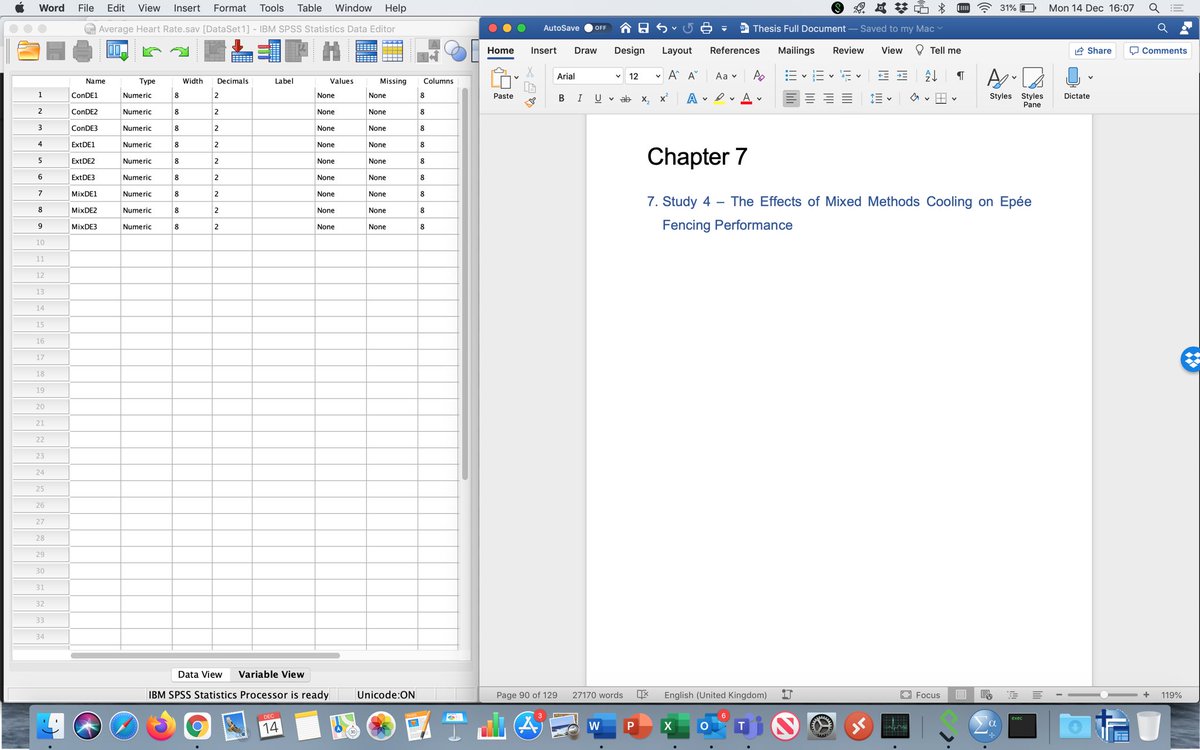Open the Styles Pane

coord(1032,86)
